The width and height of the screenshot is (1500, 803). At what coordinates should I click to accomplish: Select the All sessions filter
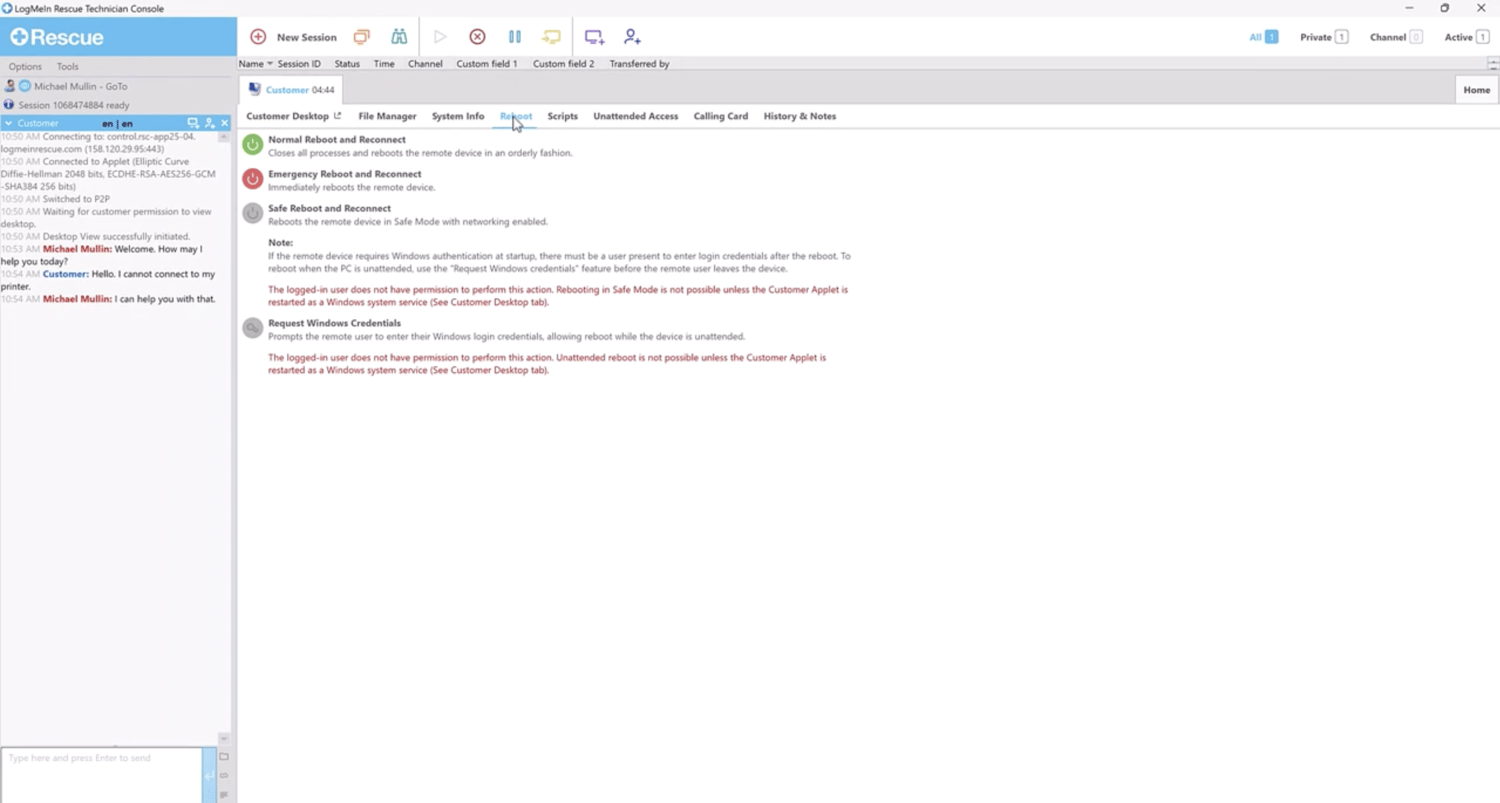pyautogui.click(x=1263, y=37)
